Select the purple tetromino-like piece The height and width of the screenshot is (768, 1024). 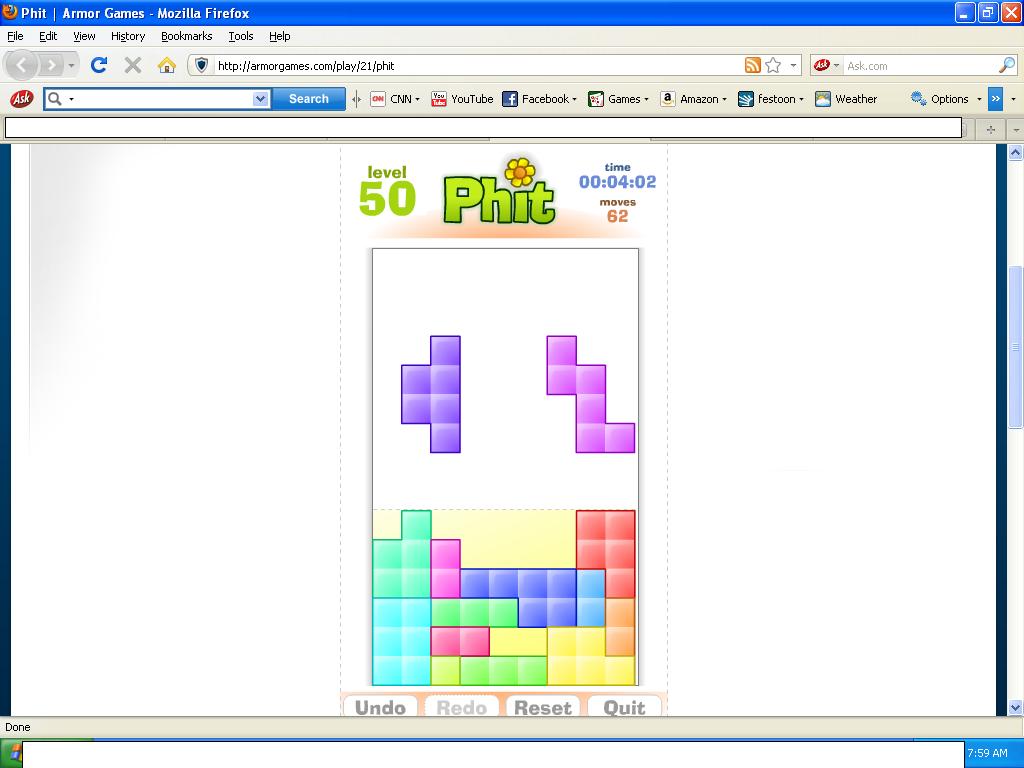[445, 394]
